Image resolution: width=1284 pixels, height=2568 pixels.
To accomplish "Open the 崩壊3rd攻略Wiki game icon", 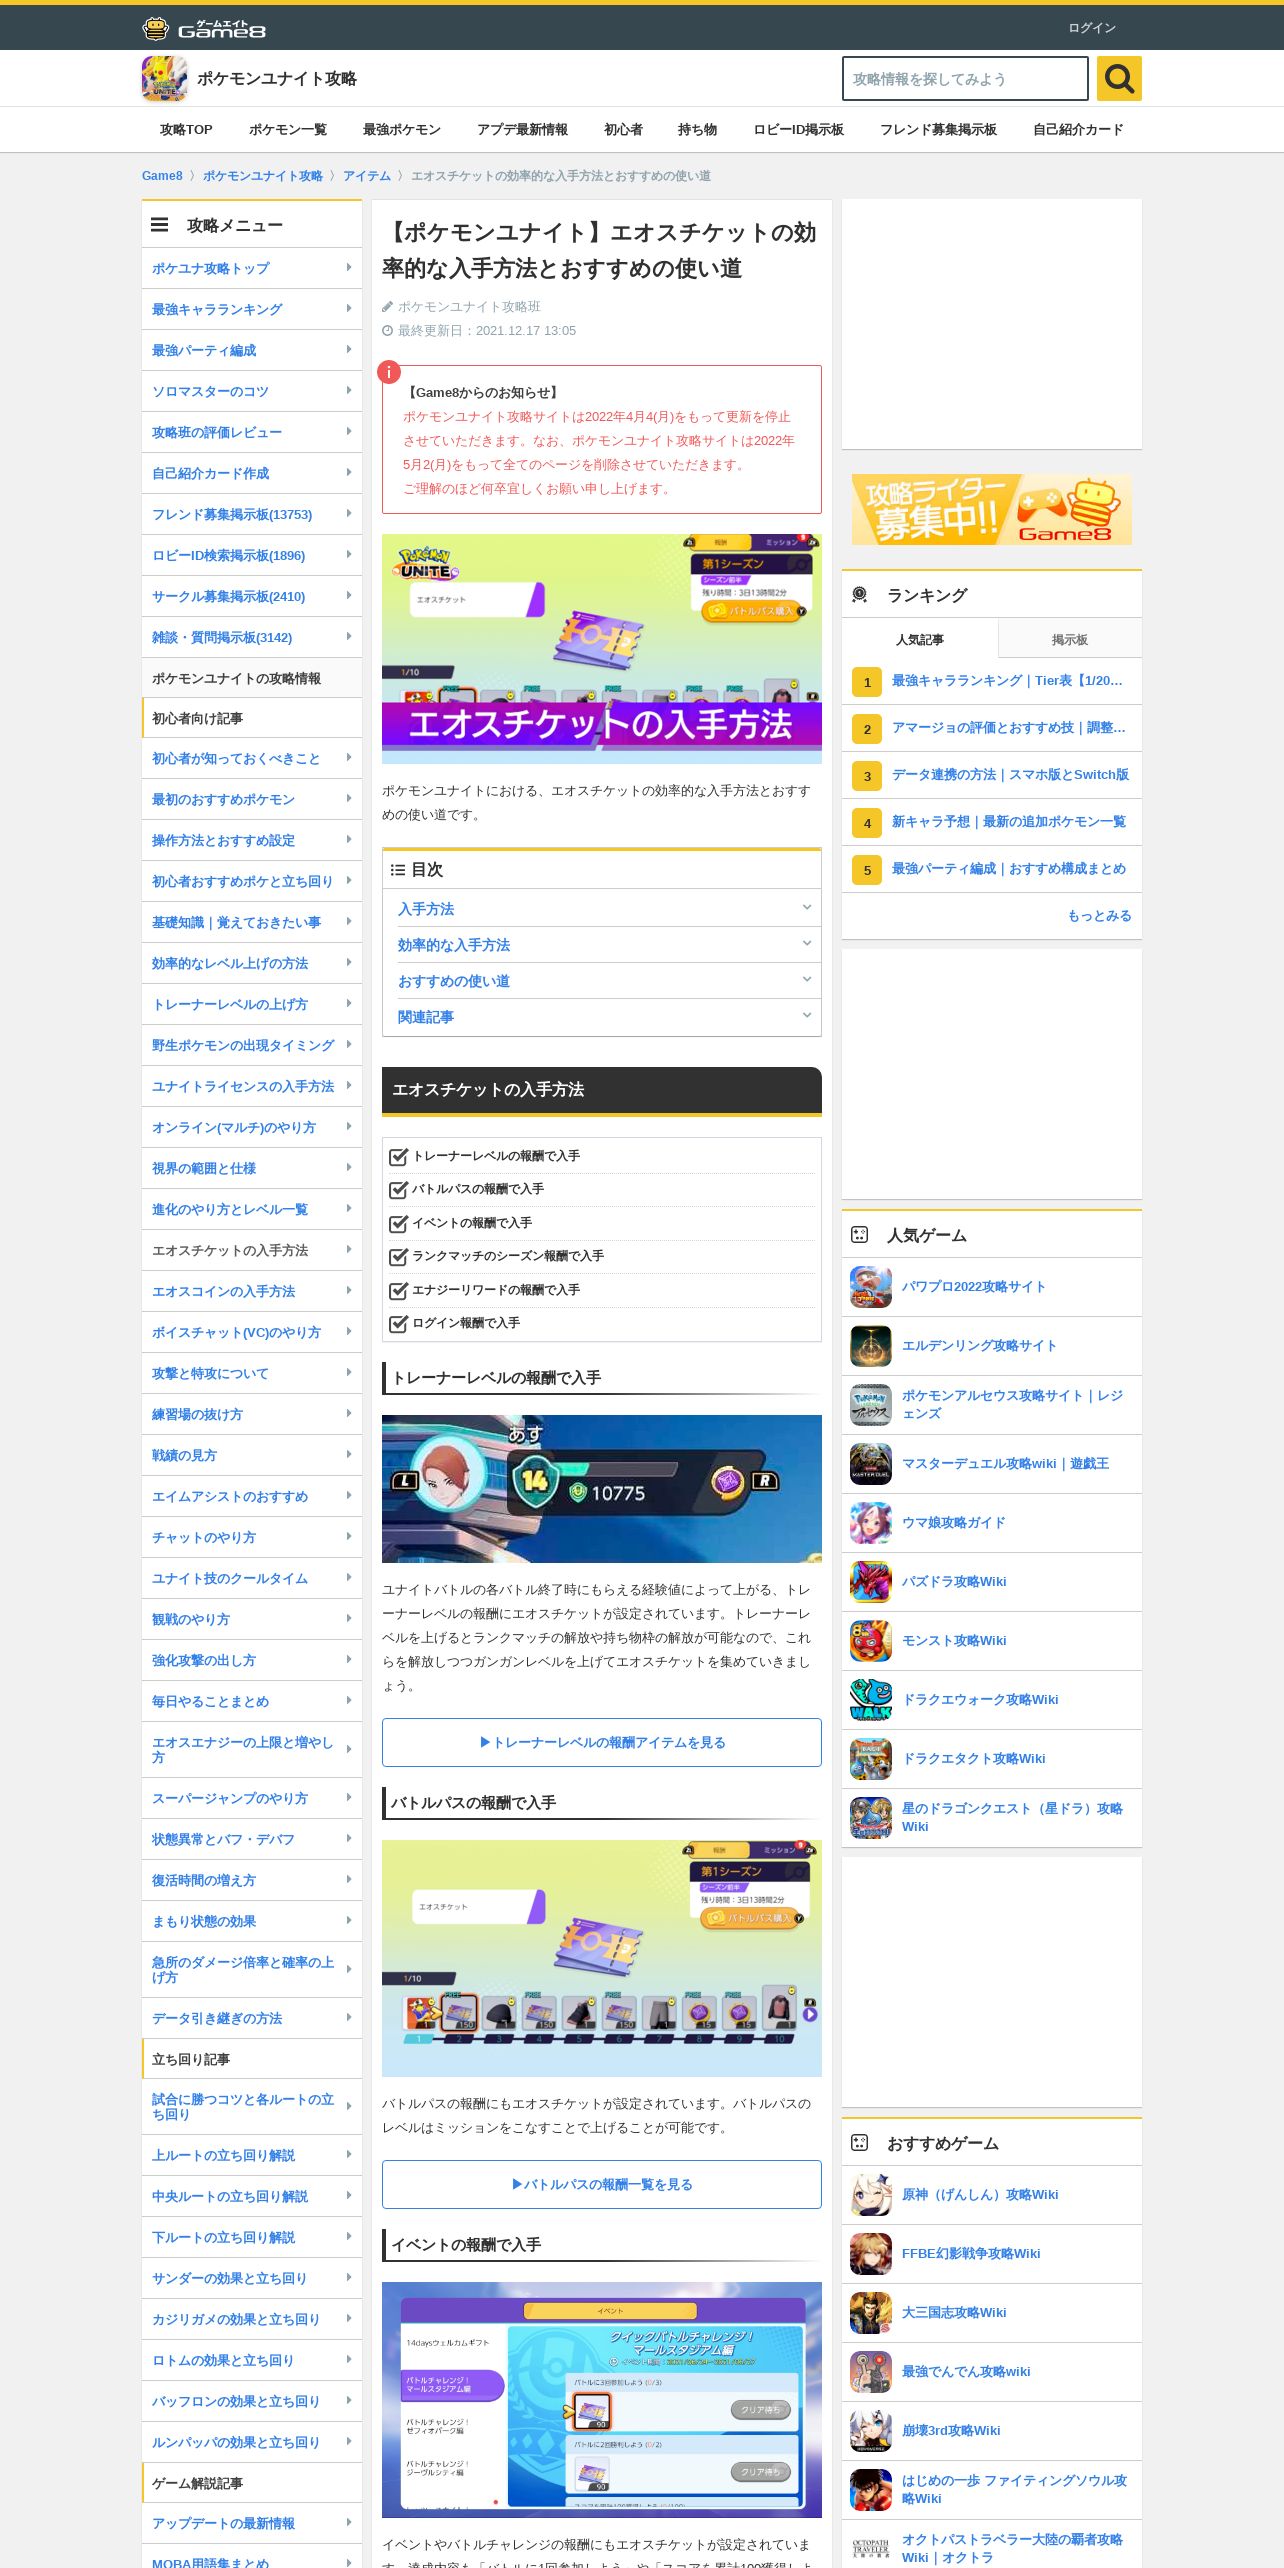I will (x=871, y=2431).
